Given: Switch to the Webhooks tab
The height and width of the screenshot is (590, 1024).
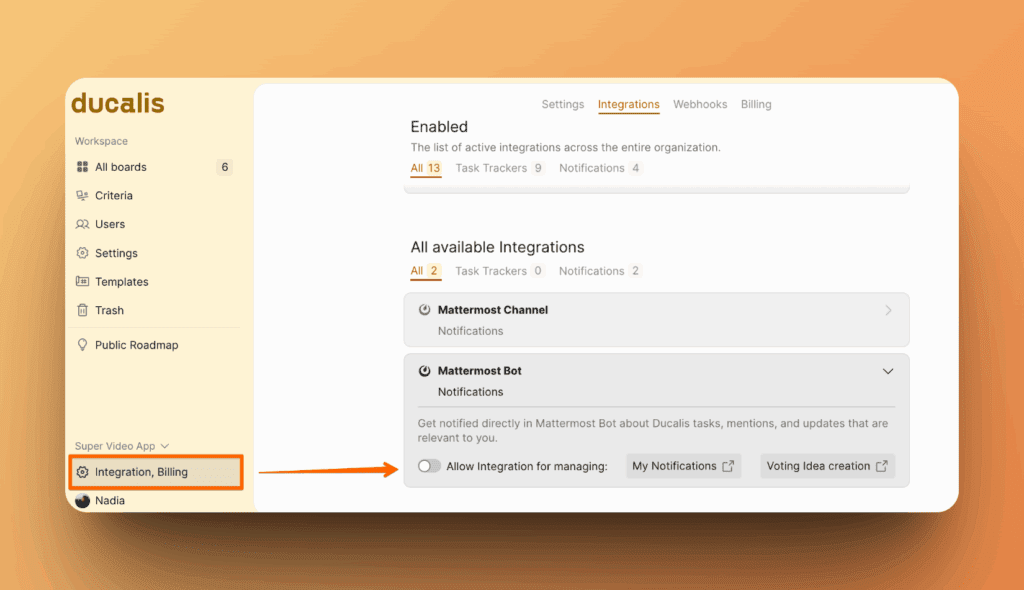Looking at the screenshot, I should click(x=700, y=104).
